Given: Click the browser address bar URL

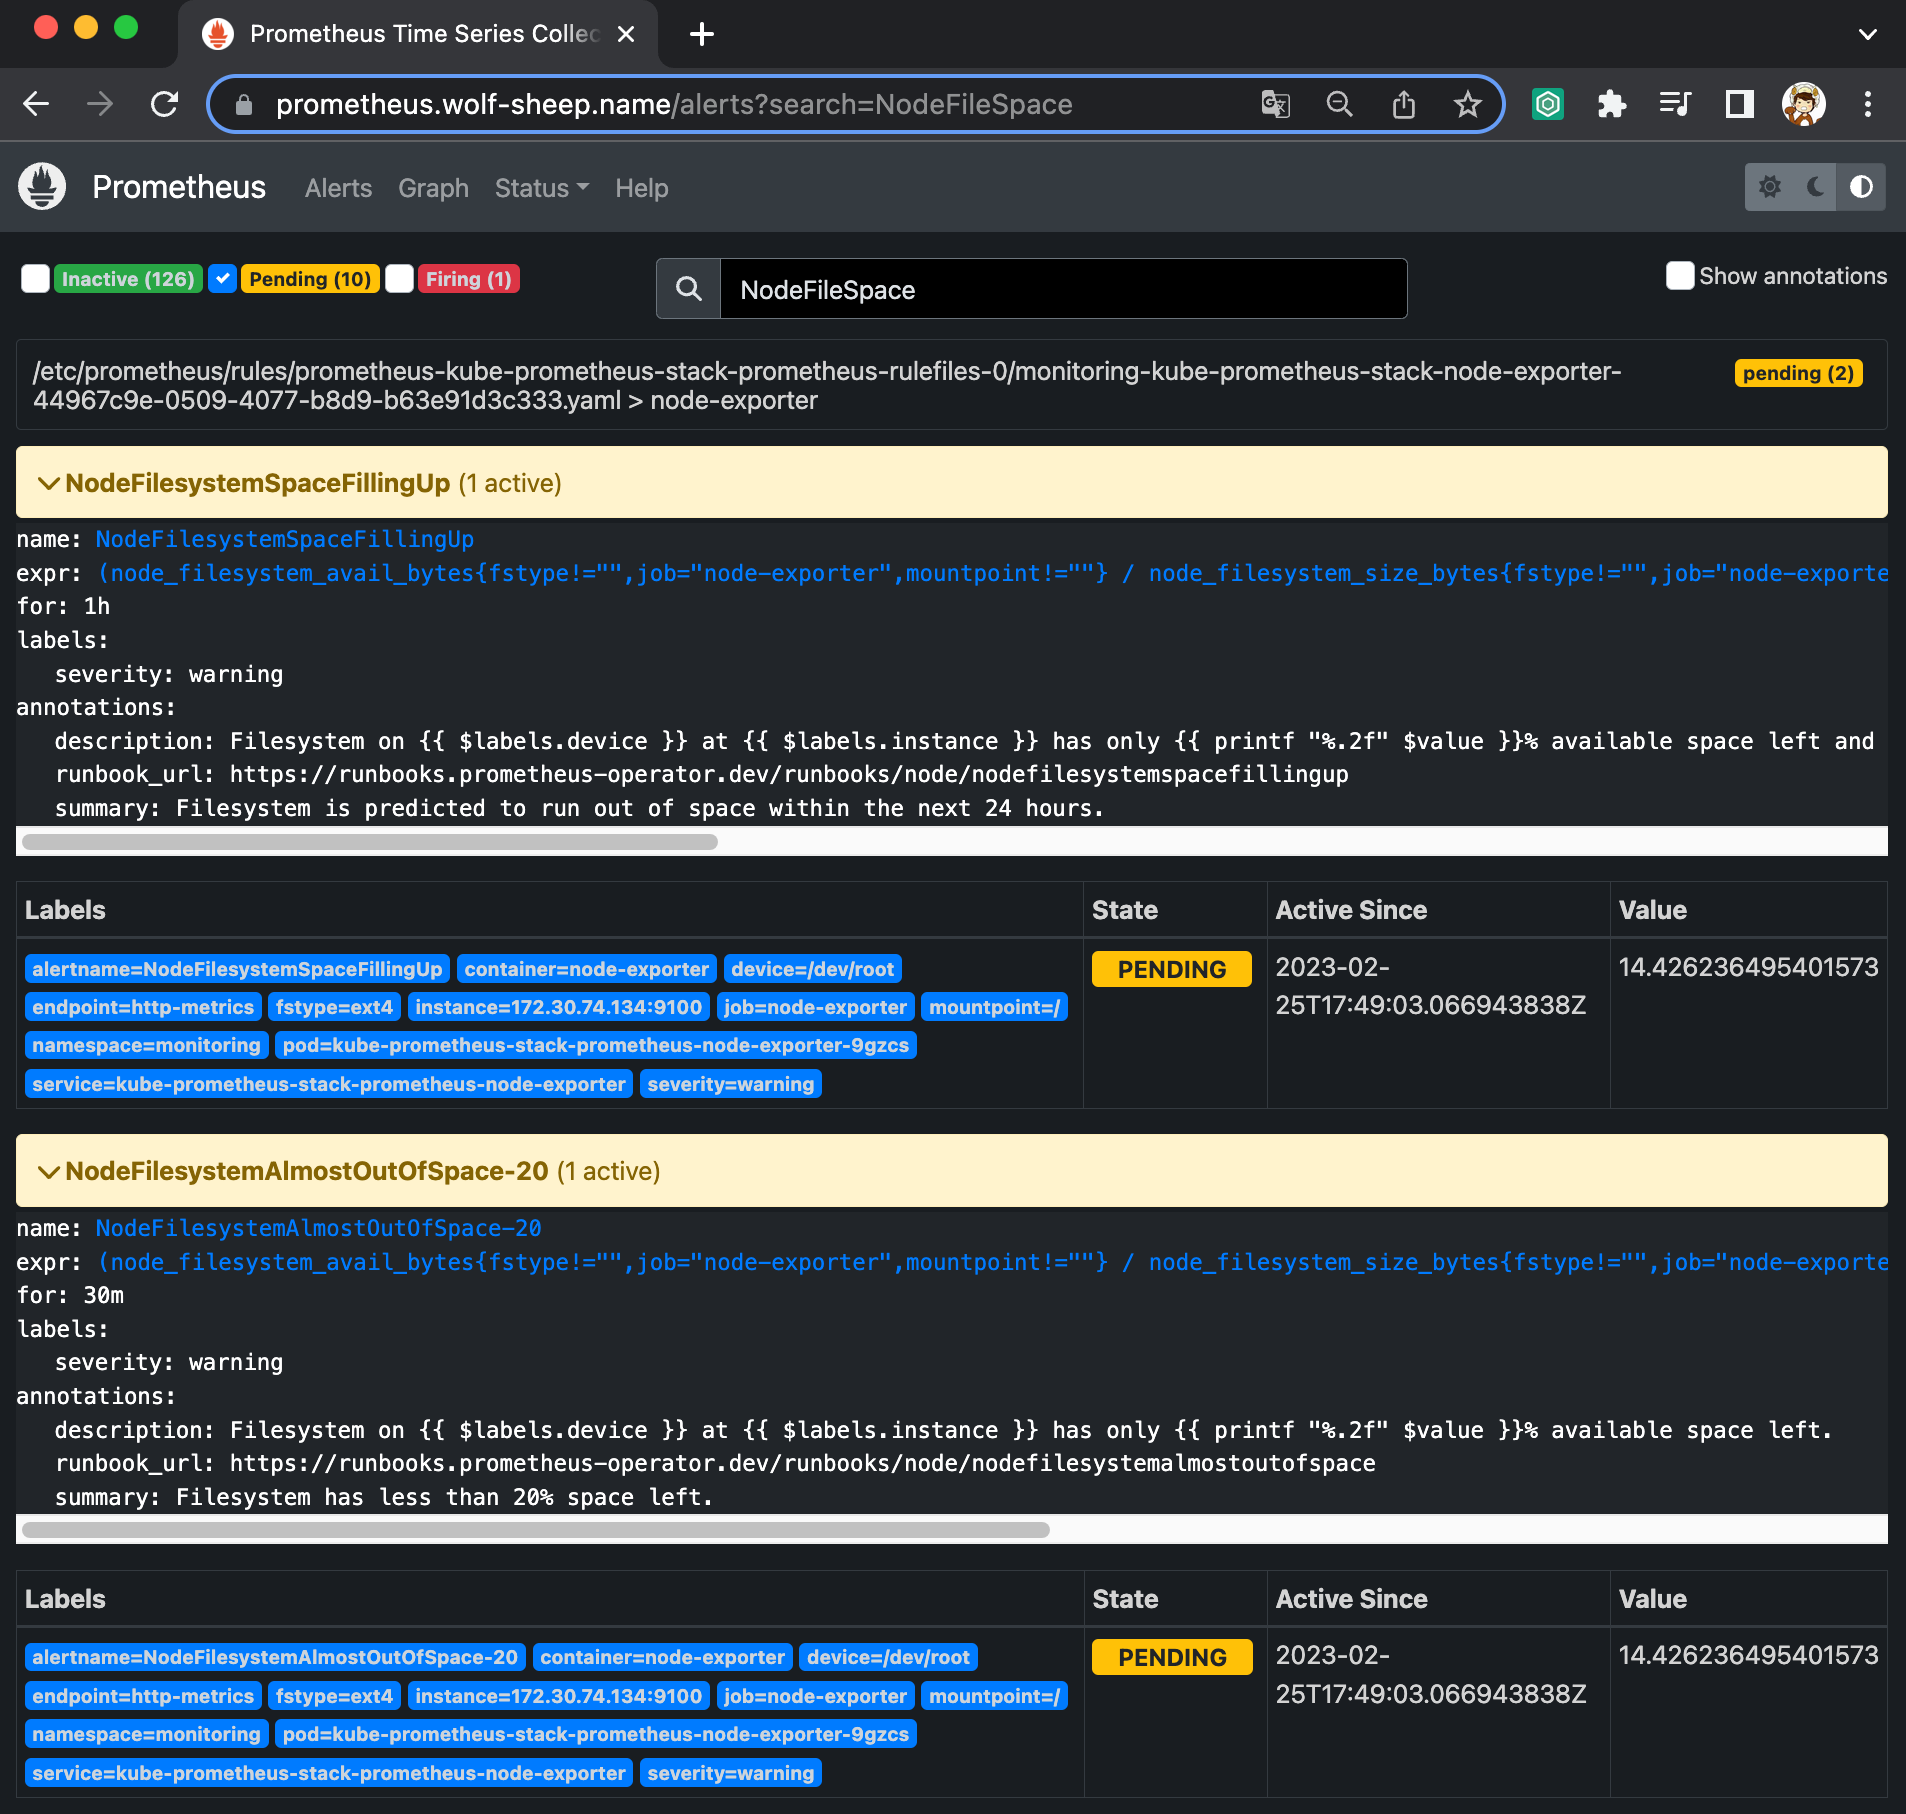Looking at the screenshot, I should pos(674,104).
